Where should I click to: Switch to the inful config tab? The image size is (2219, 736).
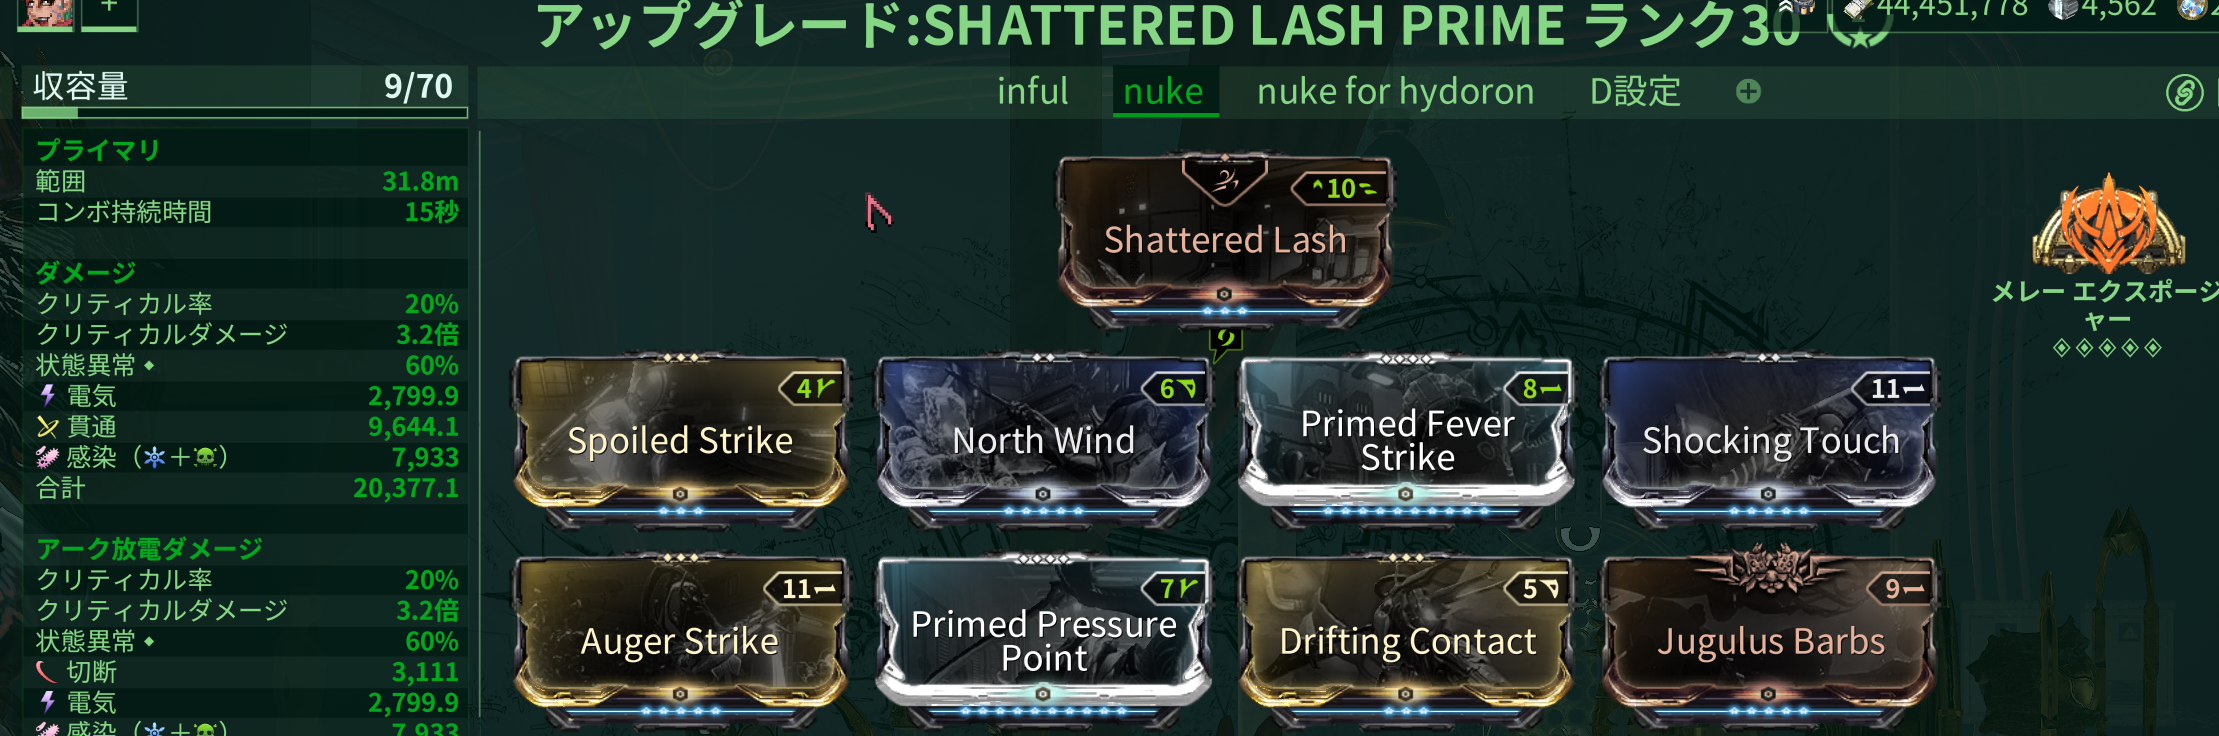[1032, 92]
